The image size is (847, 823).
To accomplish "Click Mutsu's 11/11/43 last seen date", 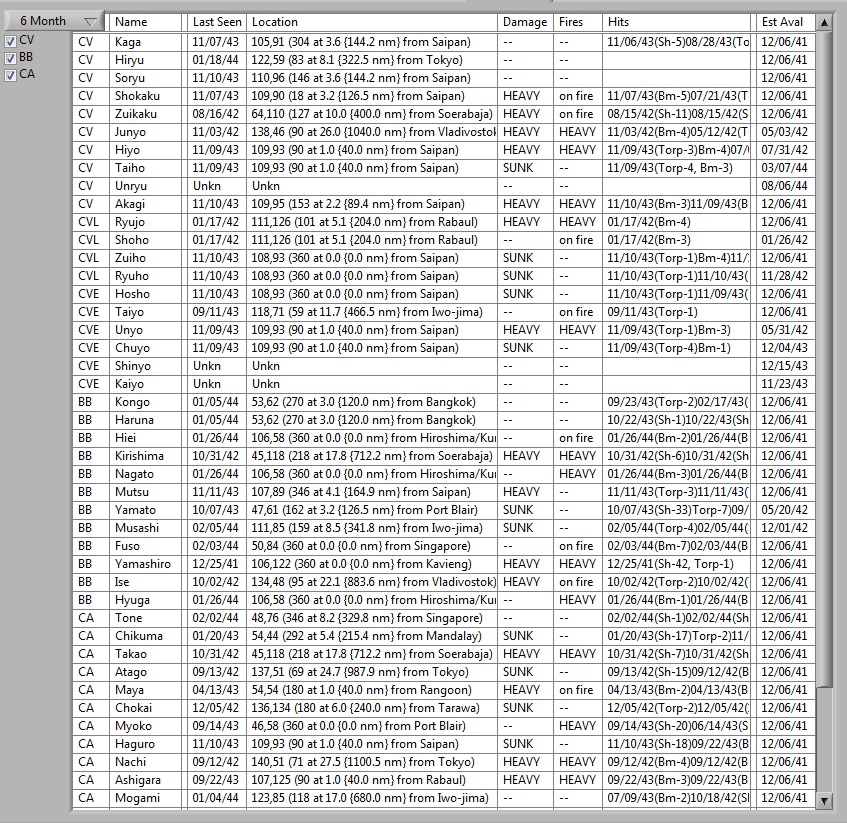I will (x=217, y=492).
